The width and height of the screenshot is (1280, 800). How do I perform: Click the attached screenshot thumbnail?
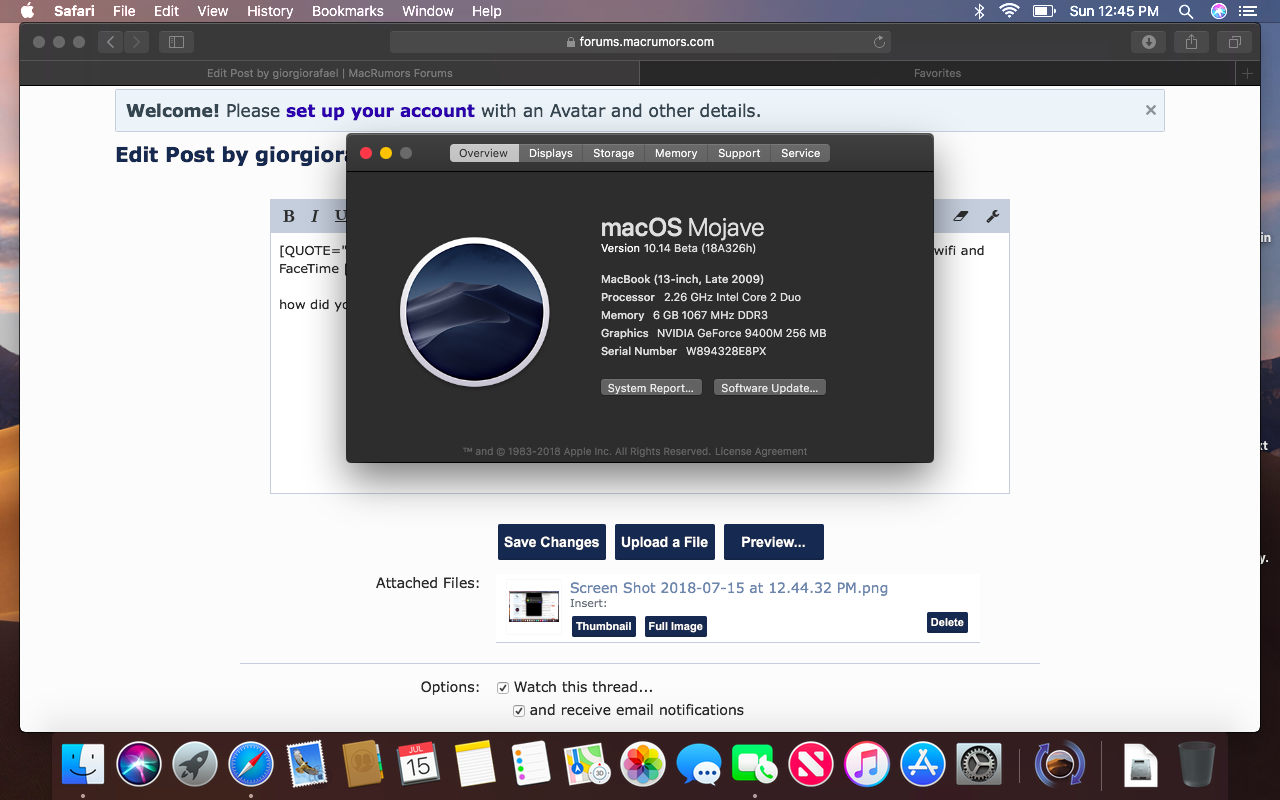[533, 606]
